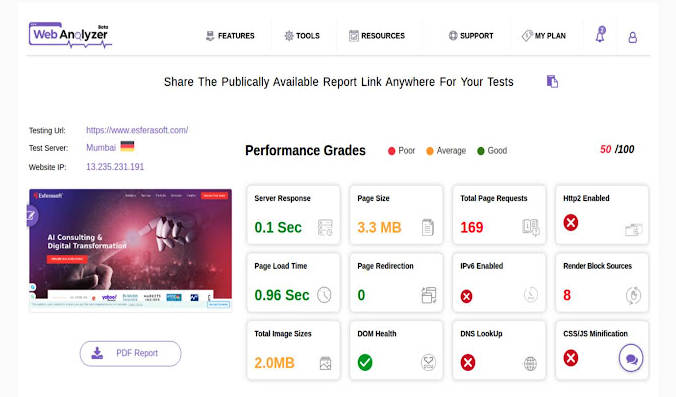Image resolution: width=676 pixels, height=397 pixels.
Task: Click the Page Redirection value 0
Action: click(x=361, y=295)
